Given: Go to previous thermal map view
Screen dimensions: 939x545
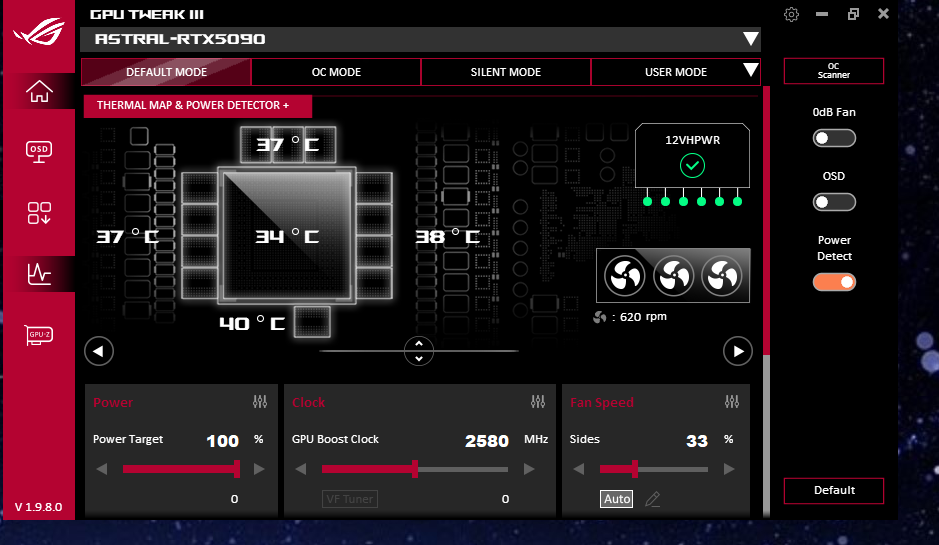Looking at the screenshot, I should tap(99, 351).
